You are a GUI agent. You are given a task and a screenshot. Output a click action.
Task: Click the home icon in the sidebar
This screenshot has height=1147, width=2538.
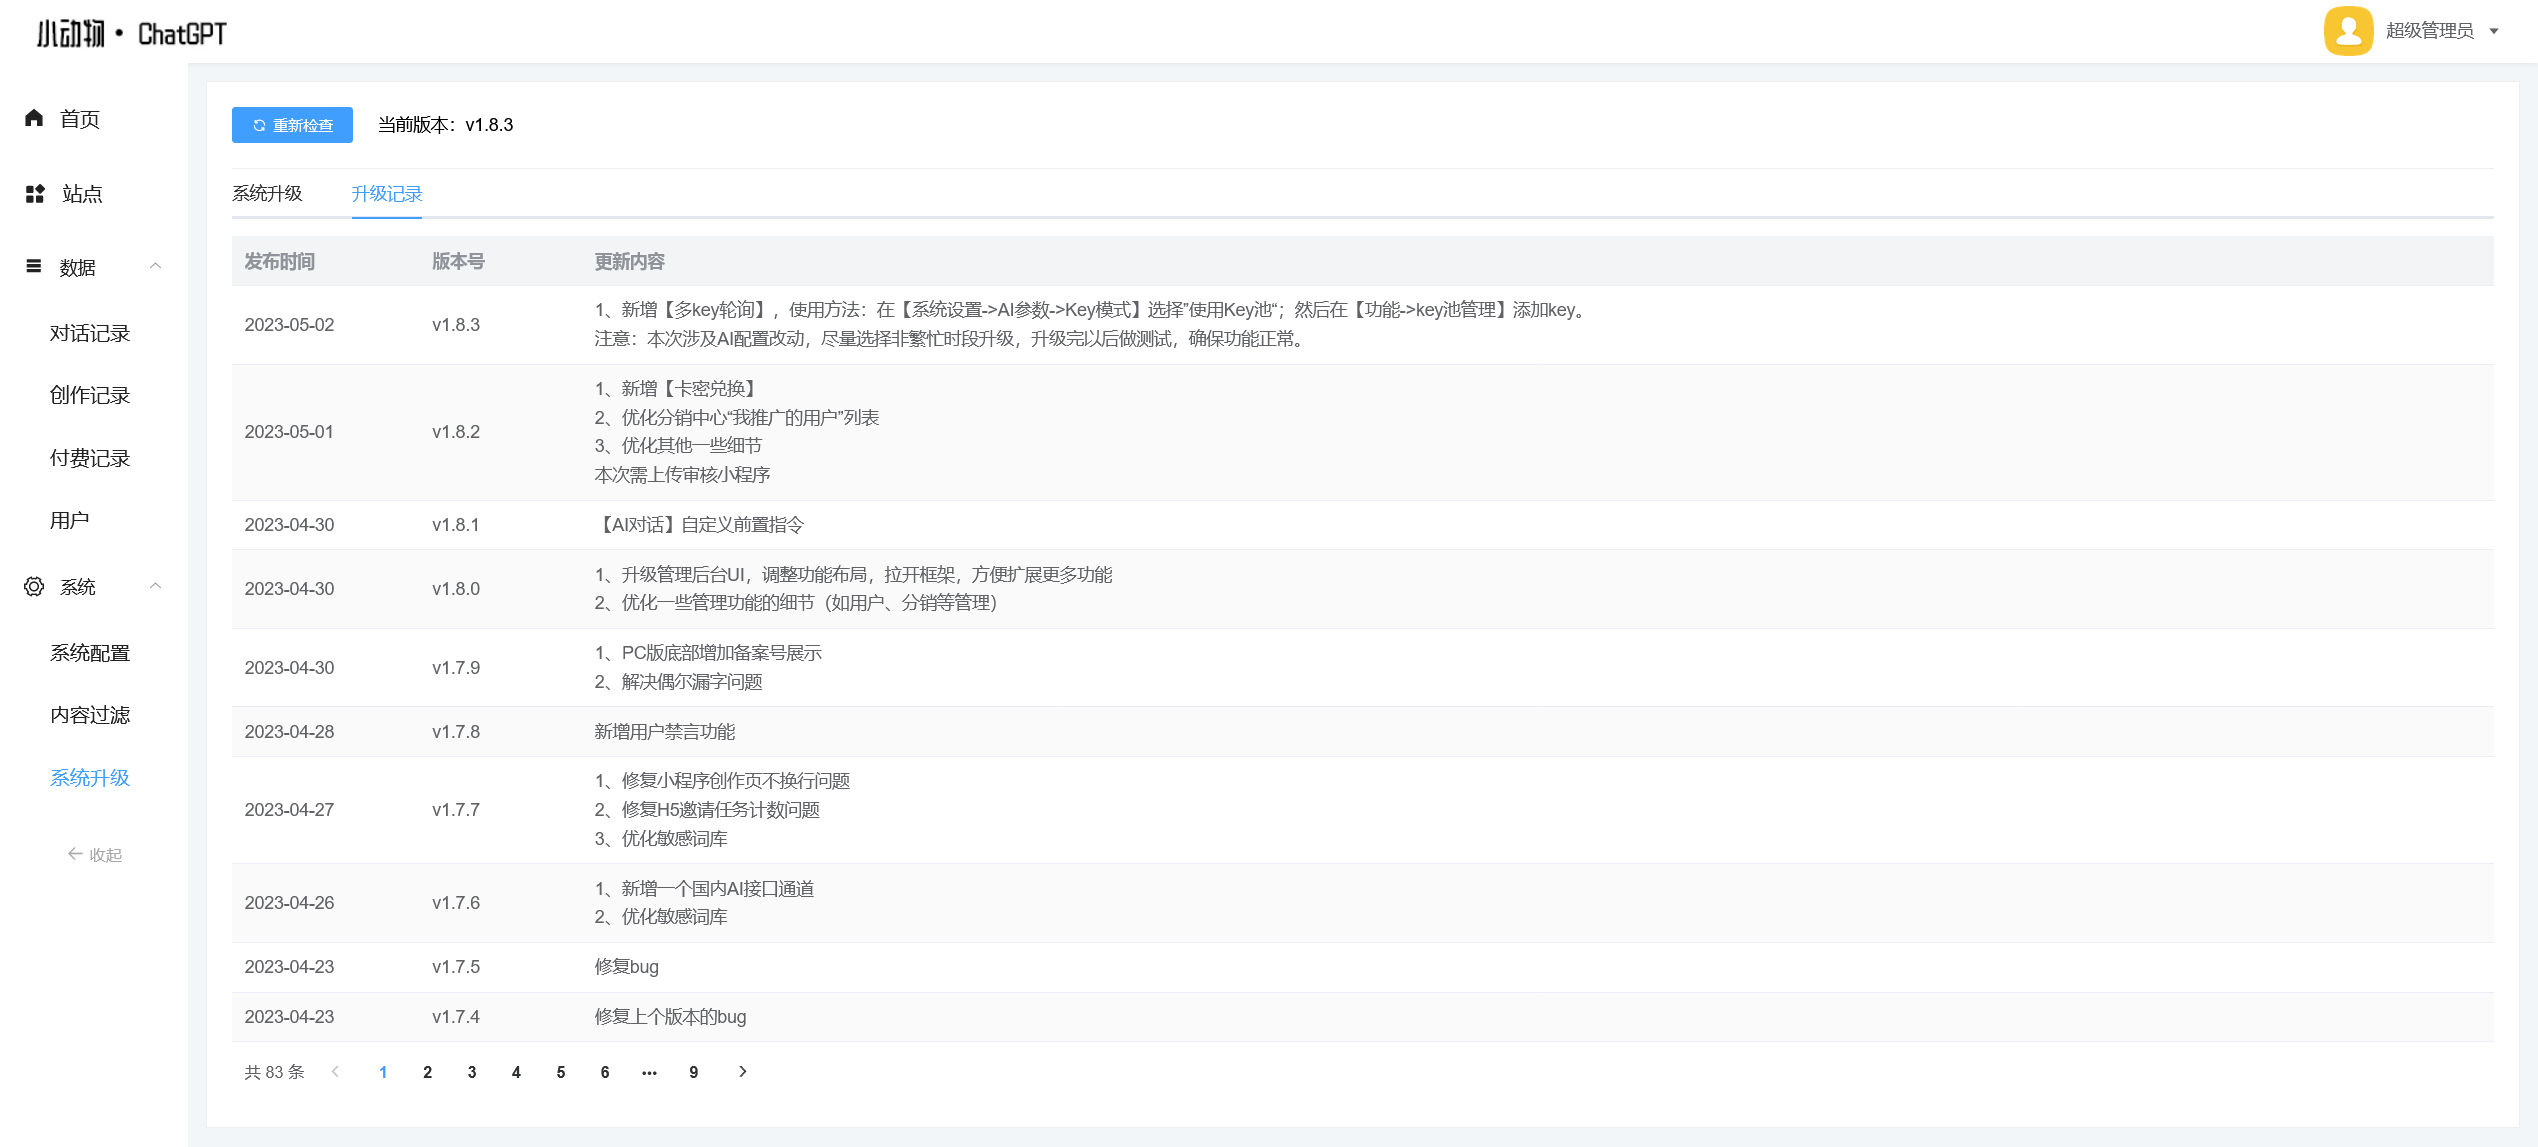click(34, 118)
